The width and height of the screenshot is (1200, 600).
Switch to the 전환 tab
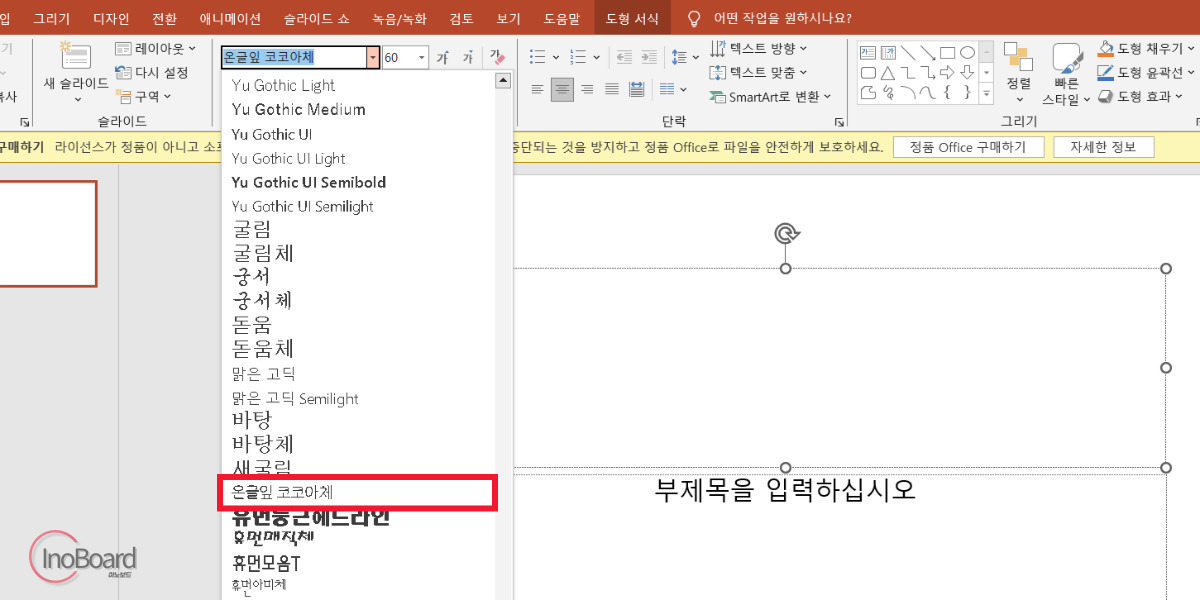(x=165, y=18)
